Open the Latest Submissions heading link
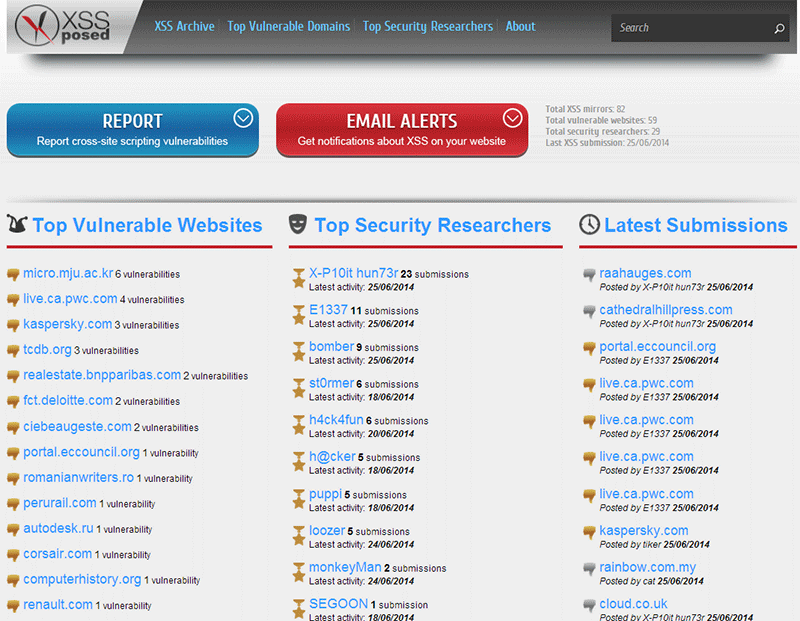800x621 pixels. 696,225
